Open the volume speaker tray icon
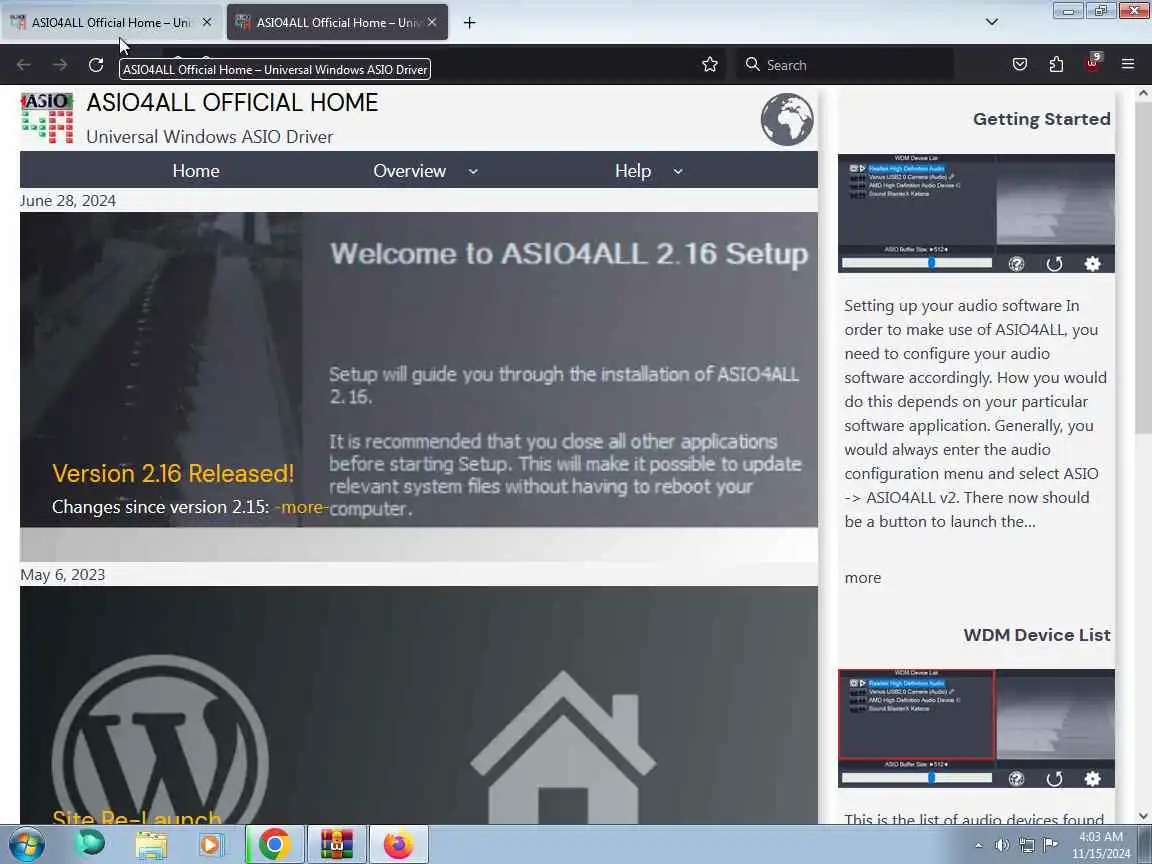This screenshot has height=864, width=1152. coord(1002,845)
